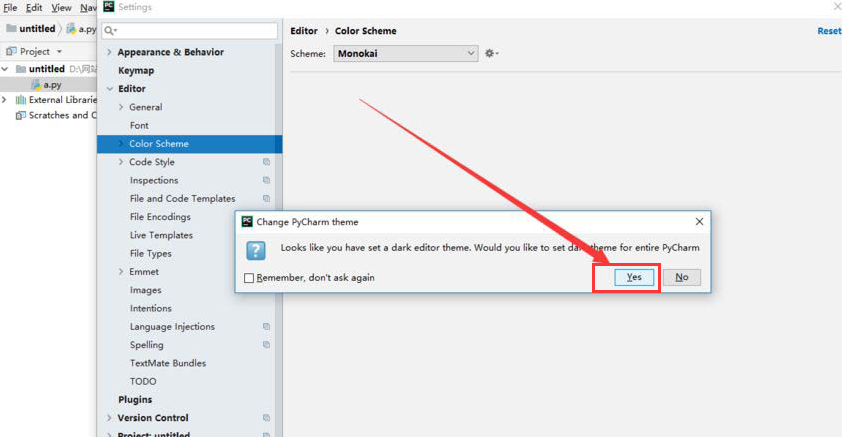Open the File menu
842x437 pixels.
[x=10, y=8]
